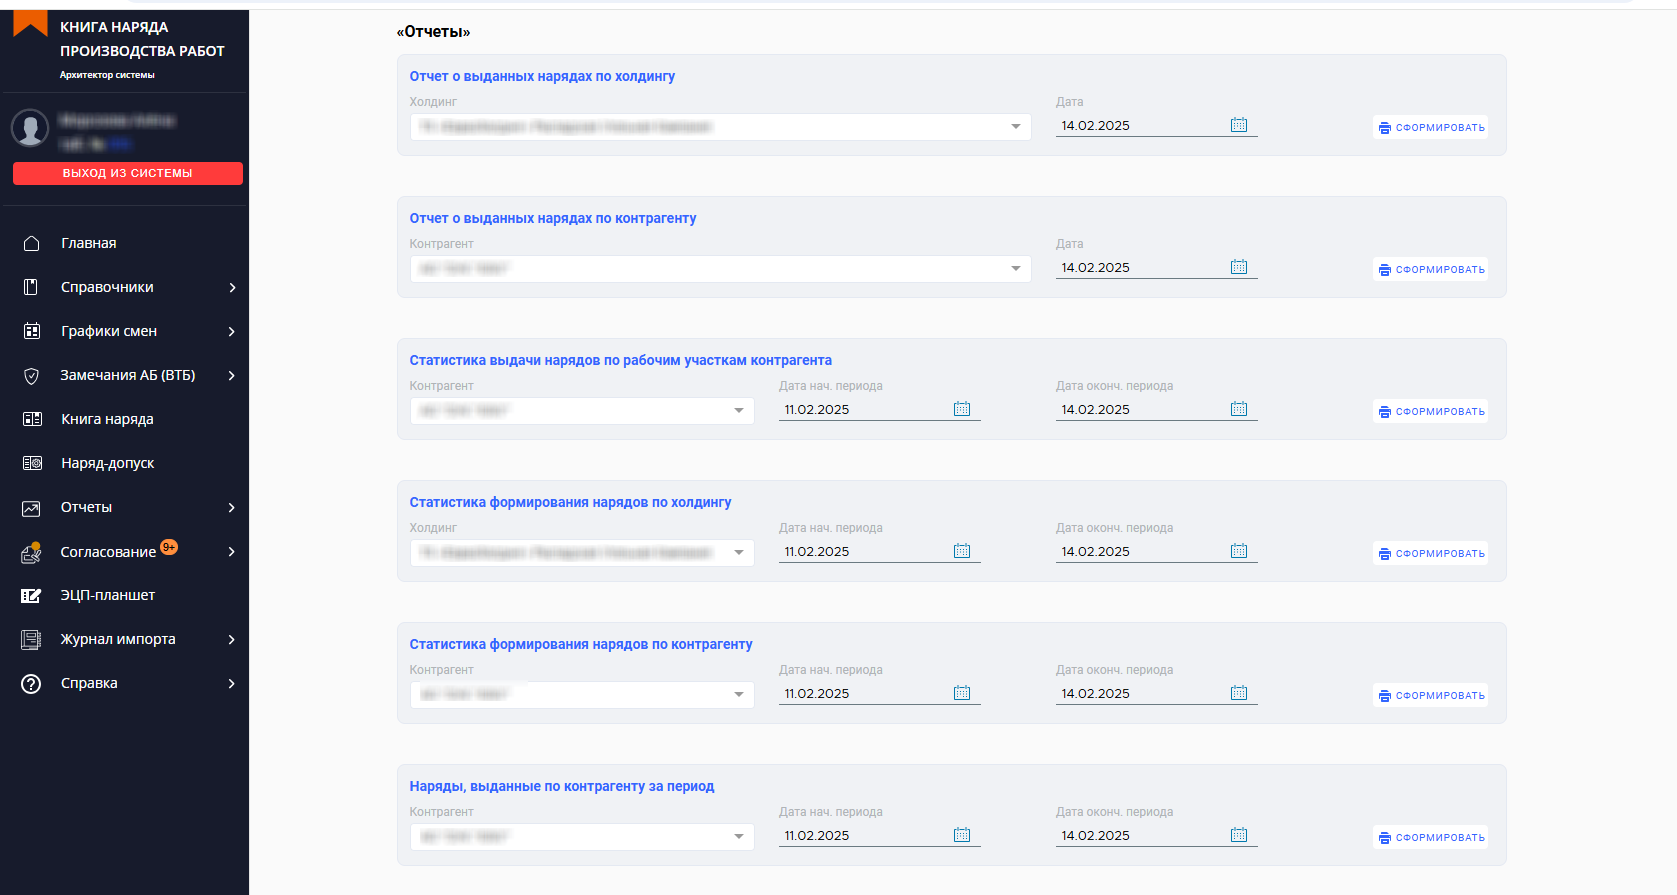Viewport: 1677px width, 895px height.
Task: Click the Главная home icon in sidebar
Action: coord(31,243)
